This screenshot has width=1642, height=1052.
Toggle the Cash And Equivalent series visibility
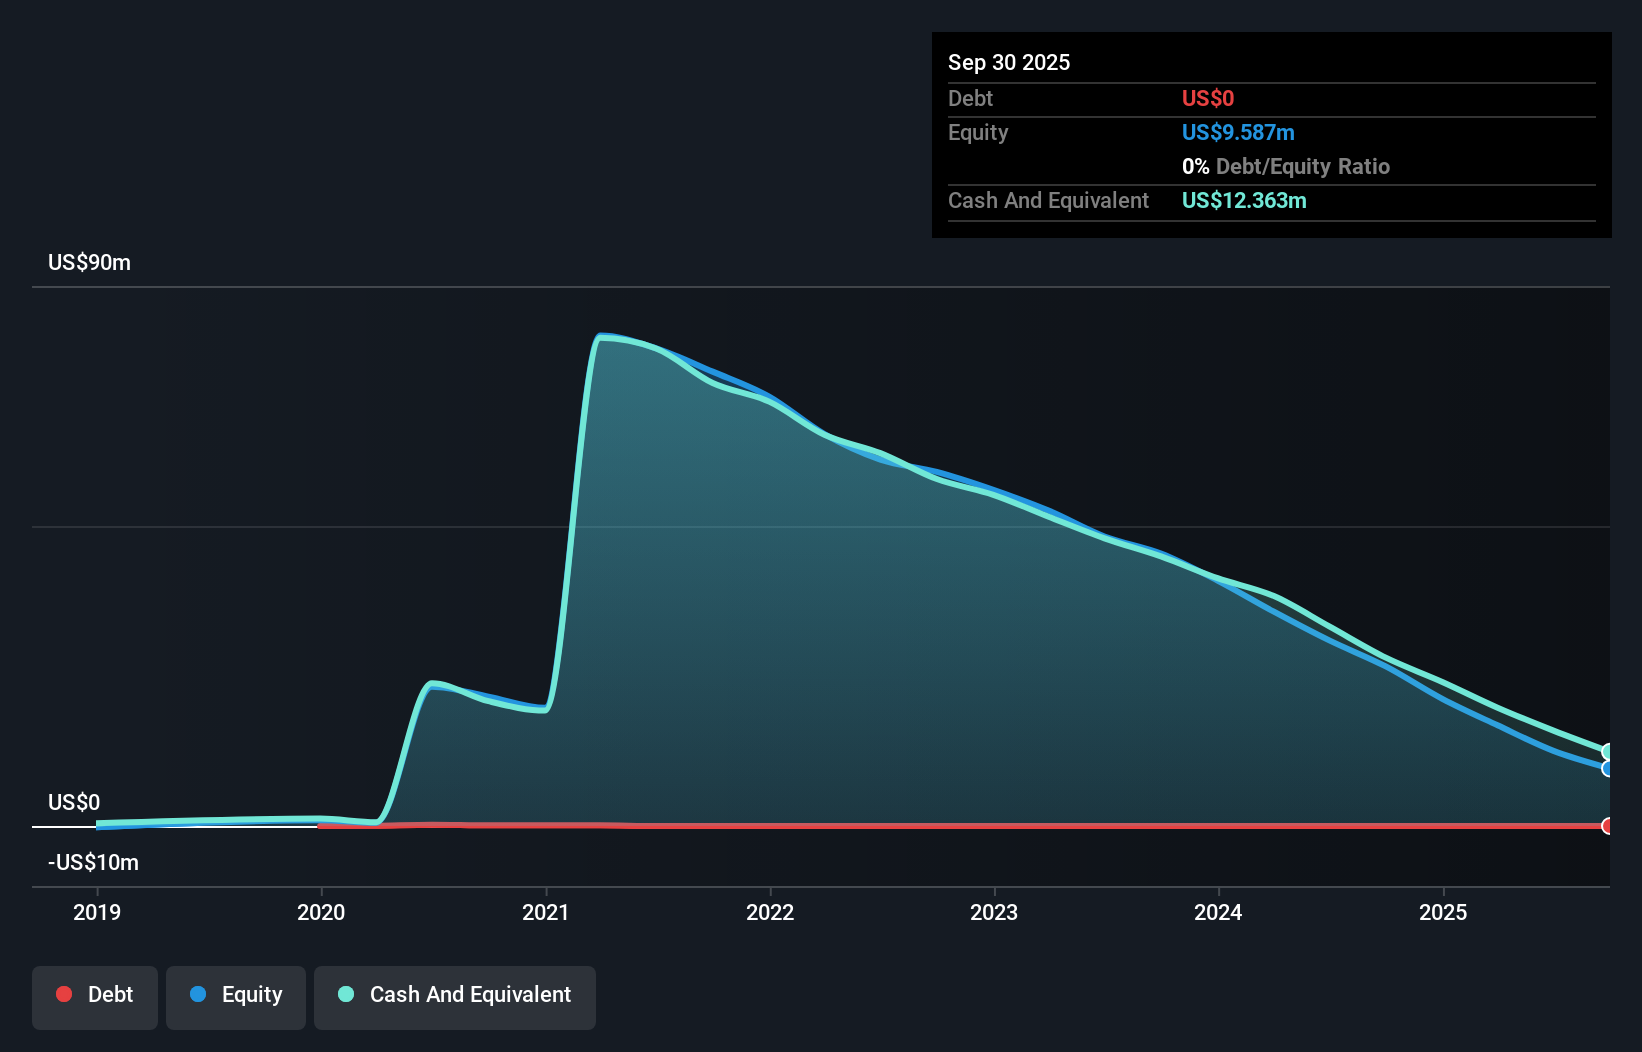point(455,996)
